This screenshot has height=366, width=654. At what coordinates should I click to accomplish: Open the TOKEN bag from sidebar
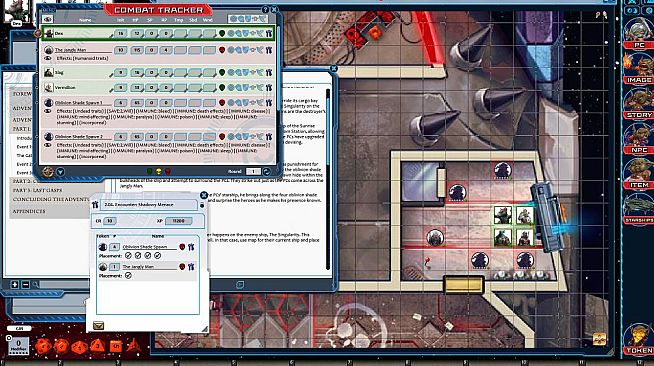639,340
